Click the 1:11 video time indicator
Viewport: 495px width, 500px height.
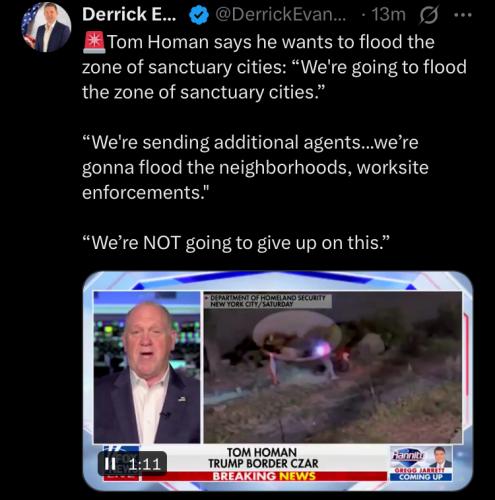[144, 464]
